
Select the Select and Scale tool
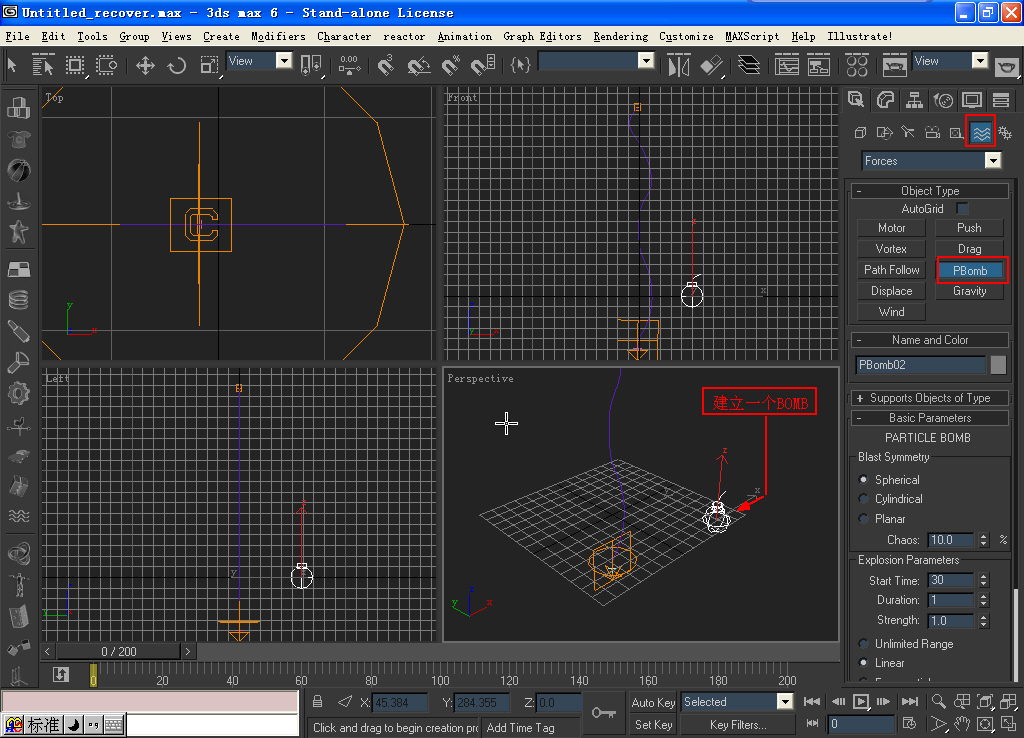pos(209,65)
